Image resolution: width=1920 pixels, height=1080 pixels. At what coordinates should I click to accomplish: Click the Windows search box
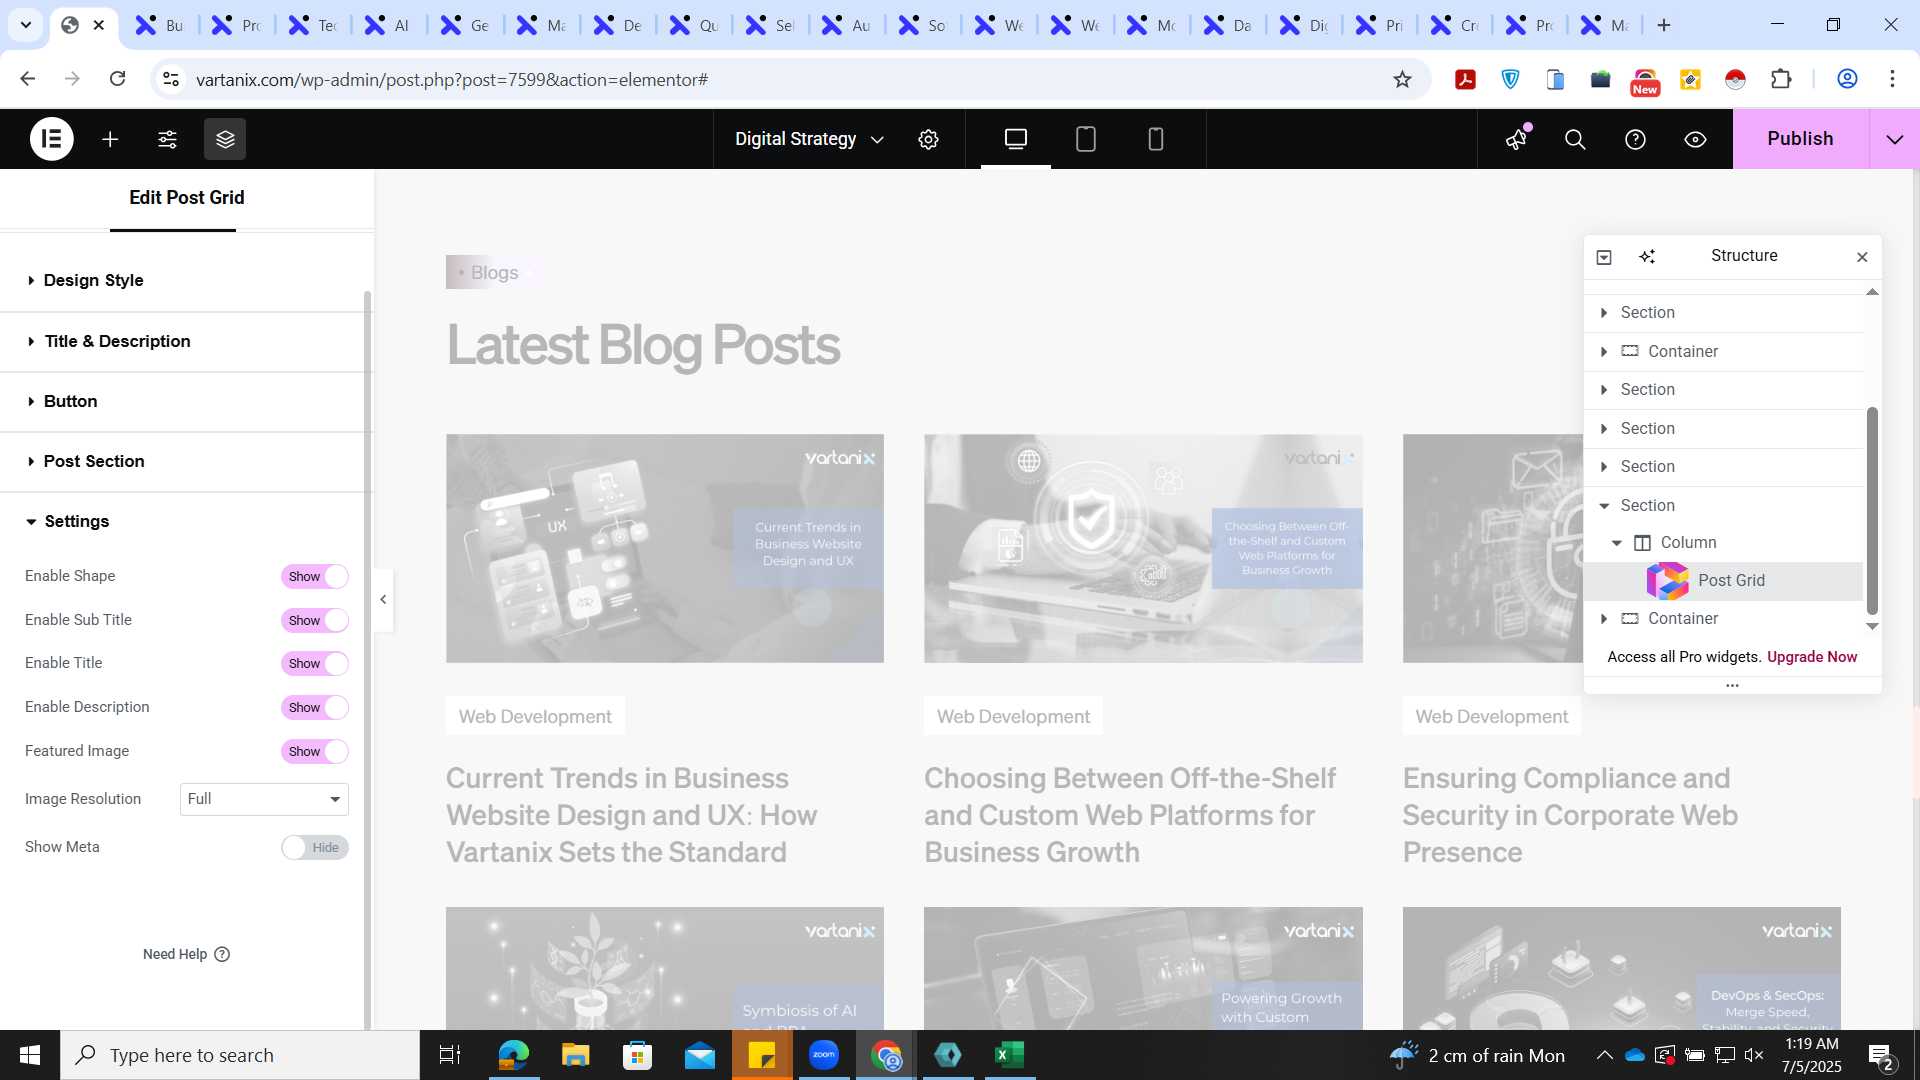240,1055
